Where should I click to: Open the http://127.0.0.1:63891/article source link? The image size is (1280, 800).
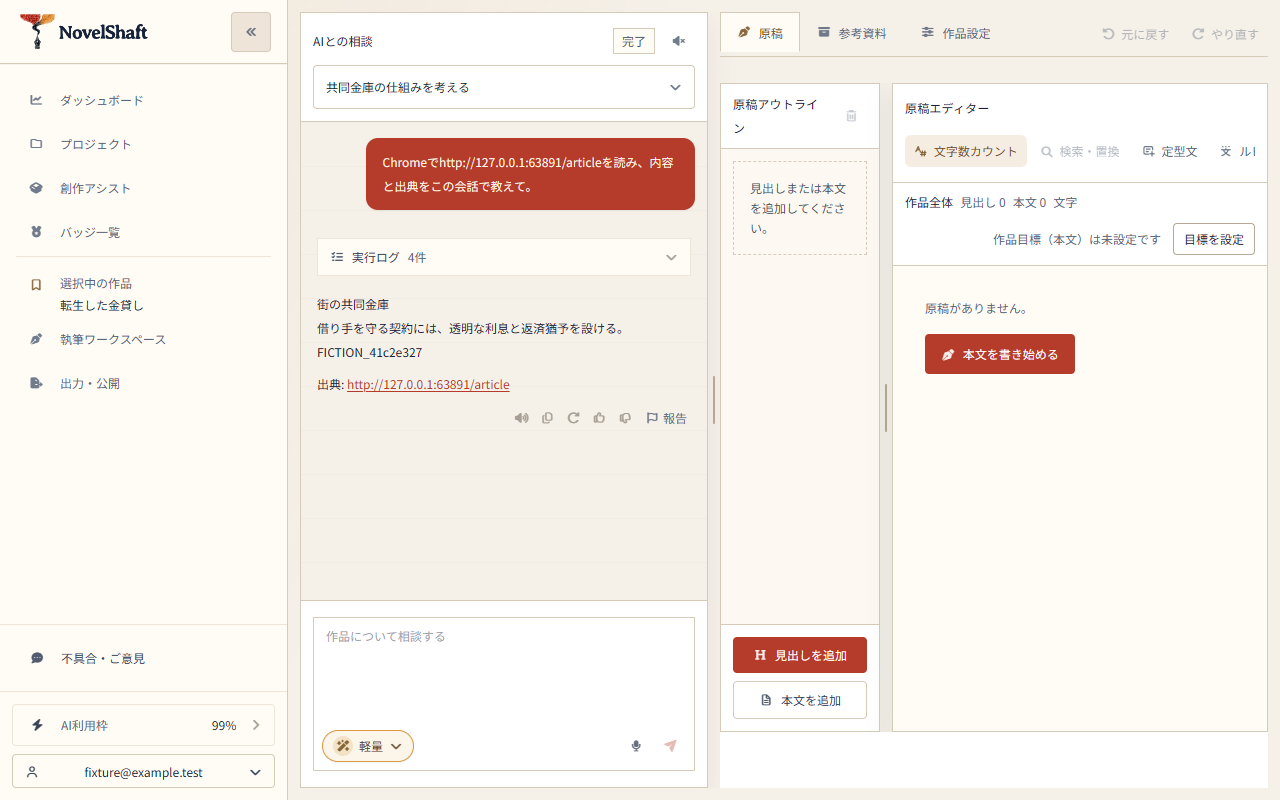point(428,384)
